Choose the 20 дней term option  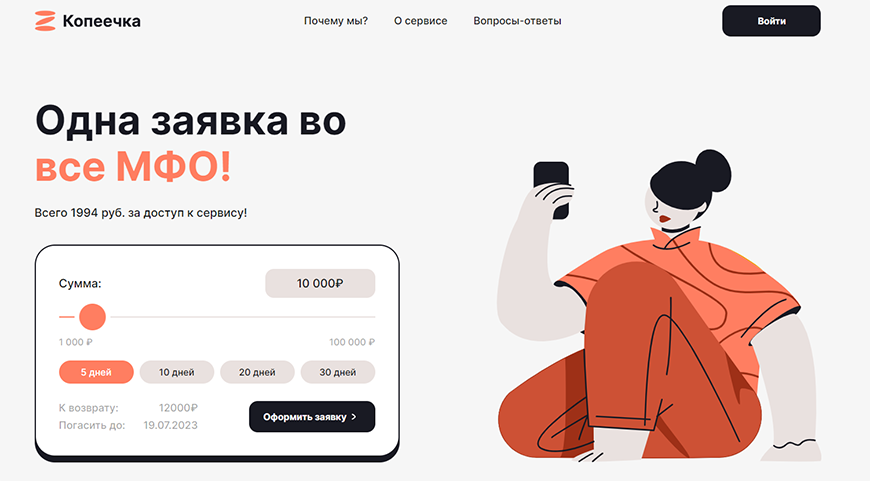pos(257,372)
